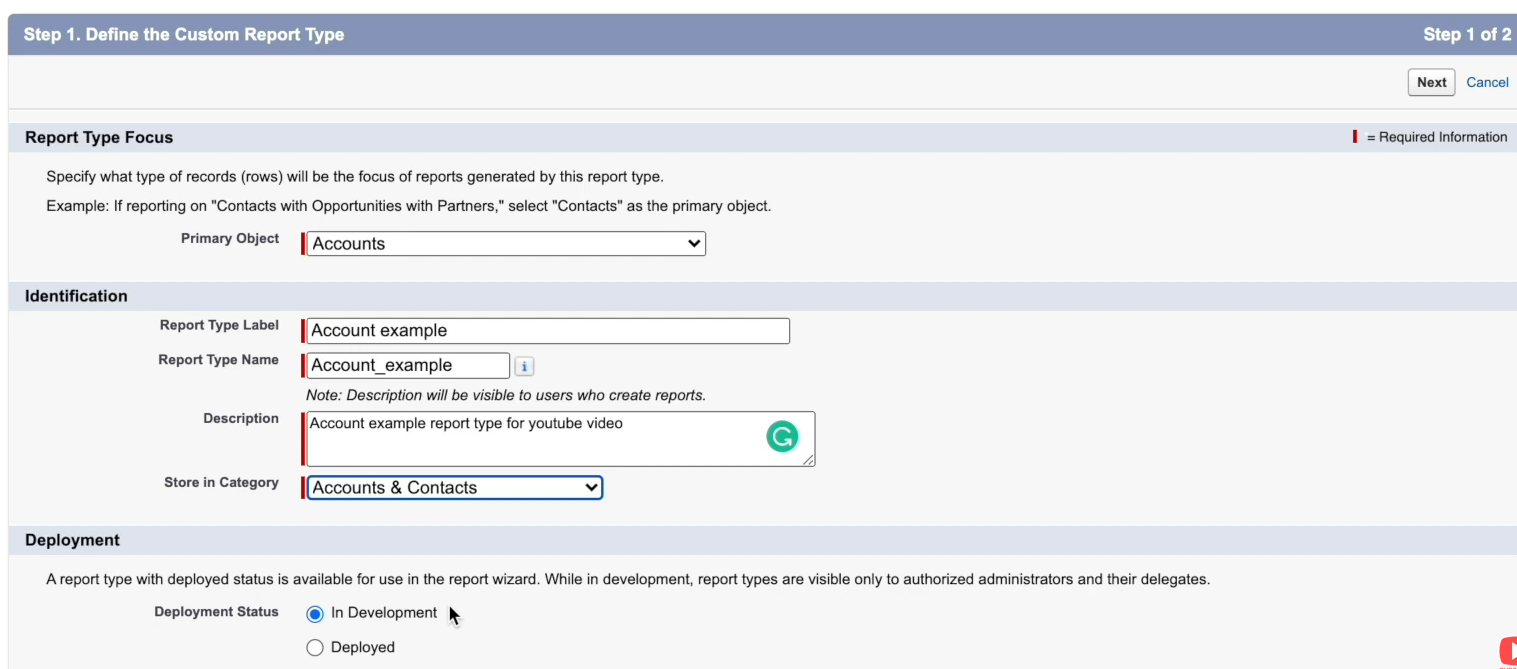This screenshot has width=1517, height=669.
Task: Click the red required marker beside Report Type Label
Action: (302, 330)
